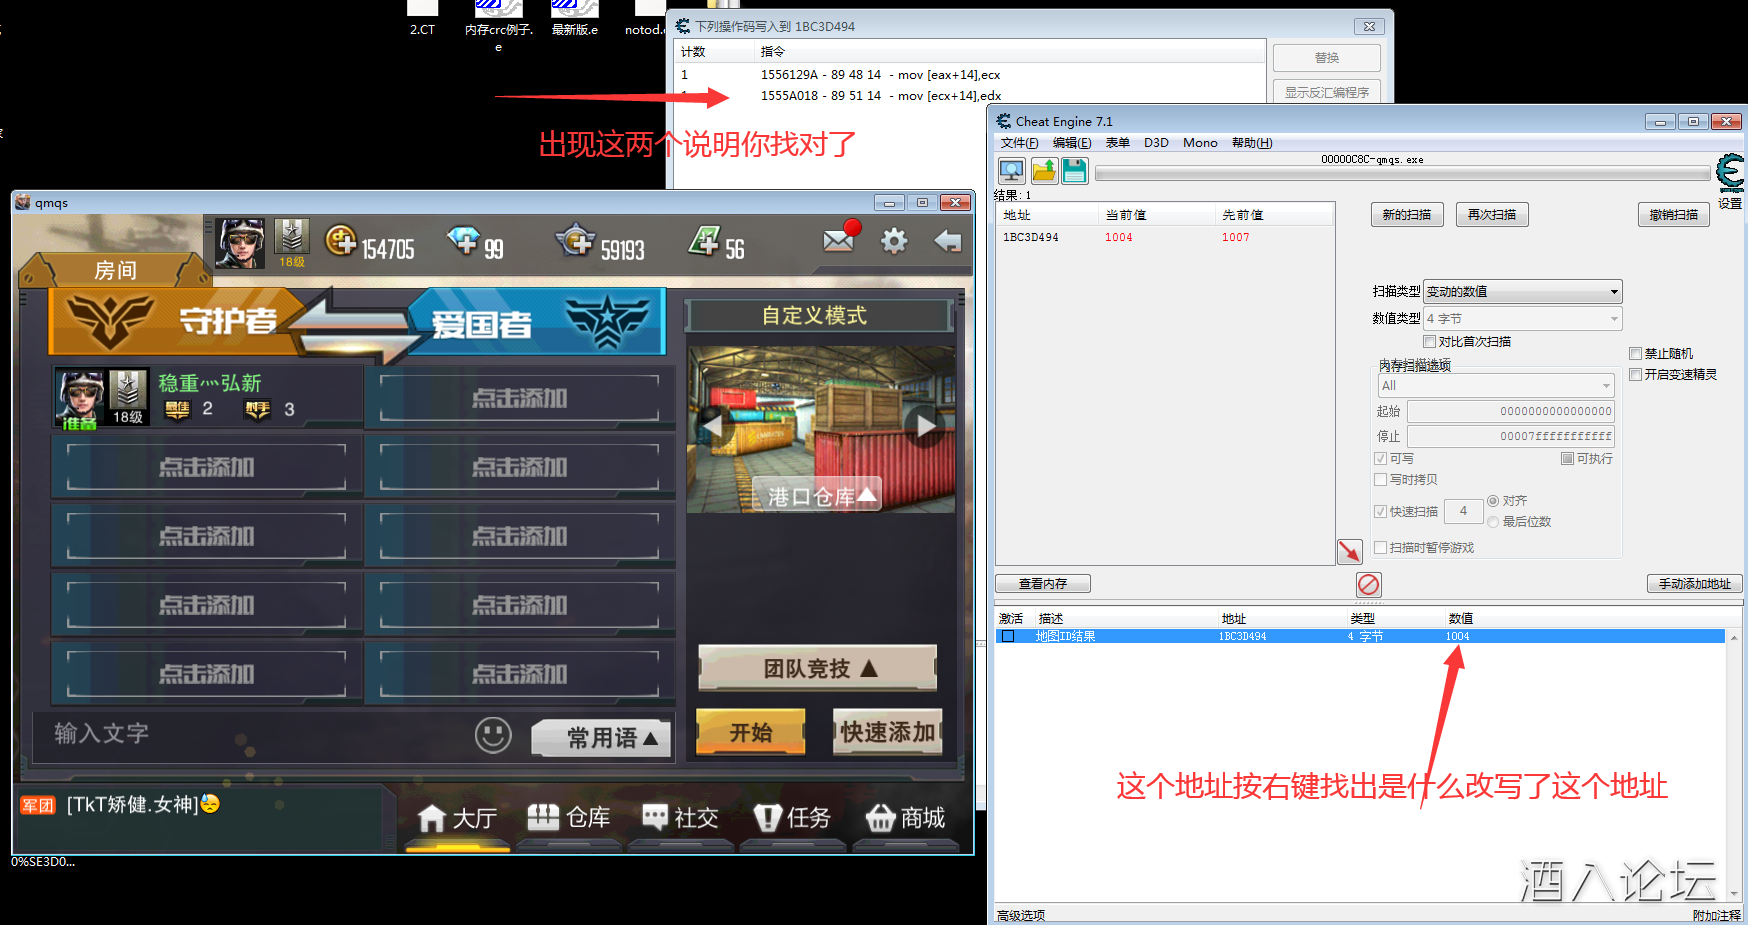Image resolution: width=1748 pixels, height=925 pixels.
Task: Open the game settings gear icon
Action: click(894, 241)
